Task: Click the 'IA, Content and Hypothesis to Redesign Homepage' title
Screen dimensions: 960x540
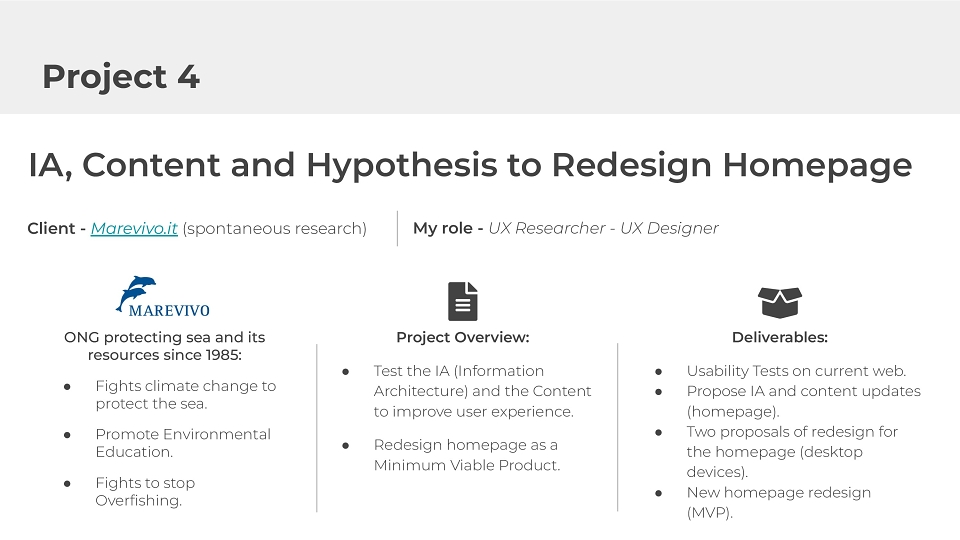Action: tap(470, 165)
